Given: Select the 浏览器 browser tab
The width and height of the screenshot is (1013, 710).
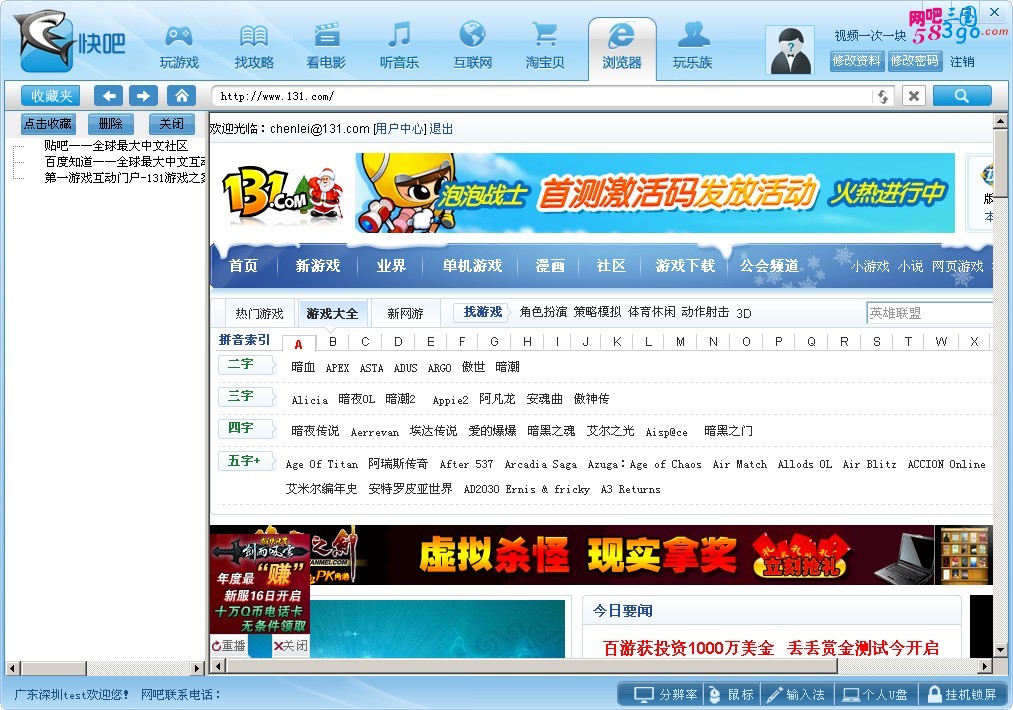Looking at the screenshot, I should (622, 47).
